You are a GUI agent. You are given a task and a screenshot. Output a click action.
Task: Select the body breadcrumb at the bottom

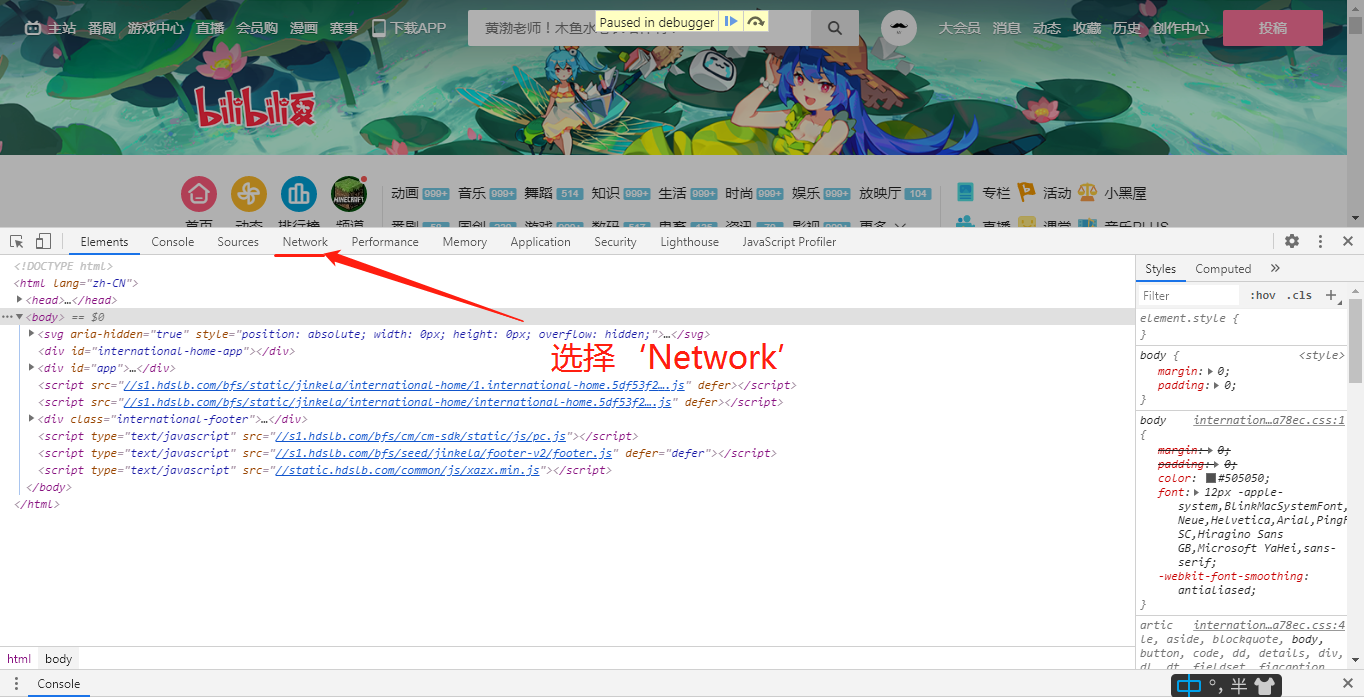click(x=59, y=659)
